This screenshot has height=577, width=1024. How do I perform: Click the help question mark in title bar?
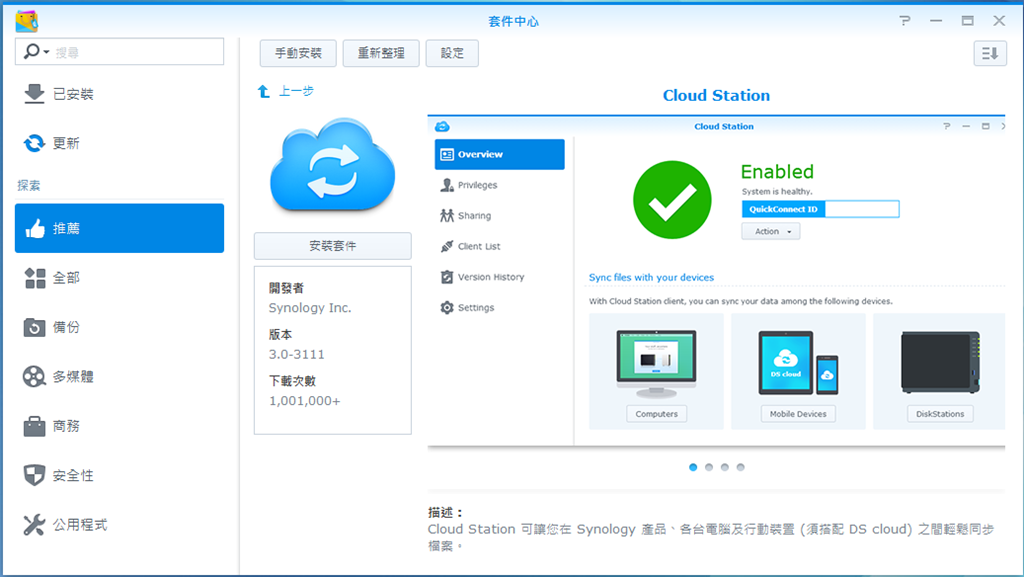coord(904,21)
